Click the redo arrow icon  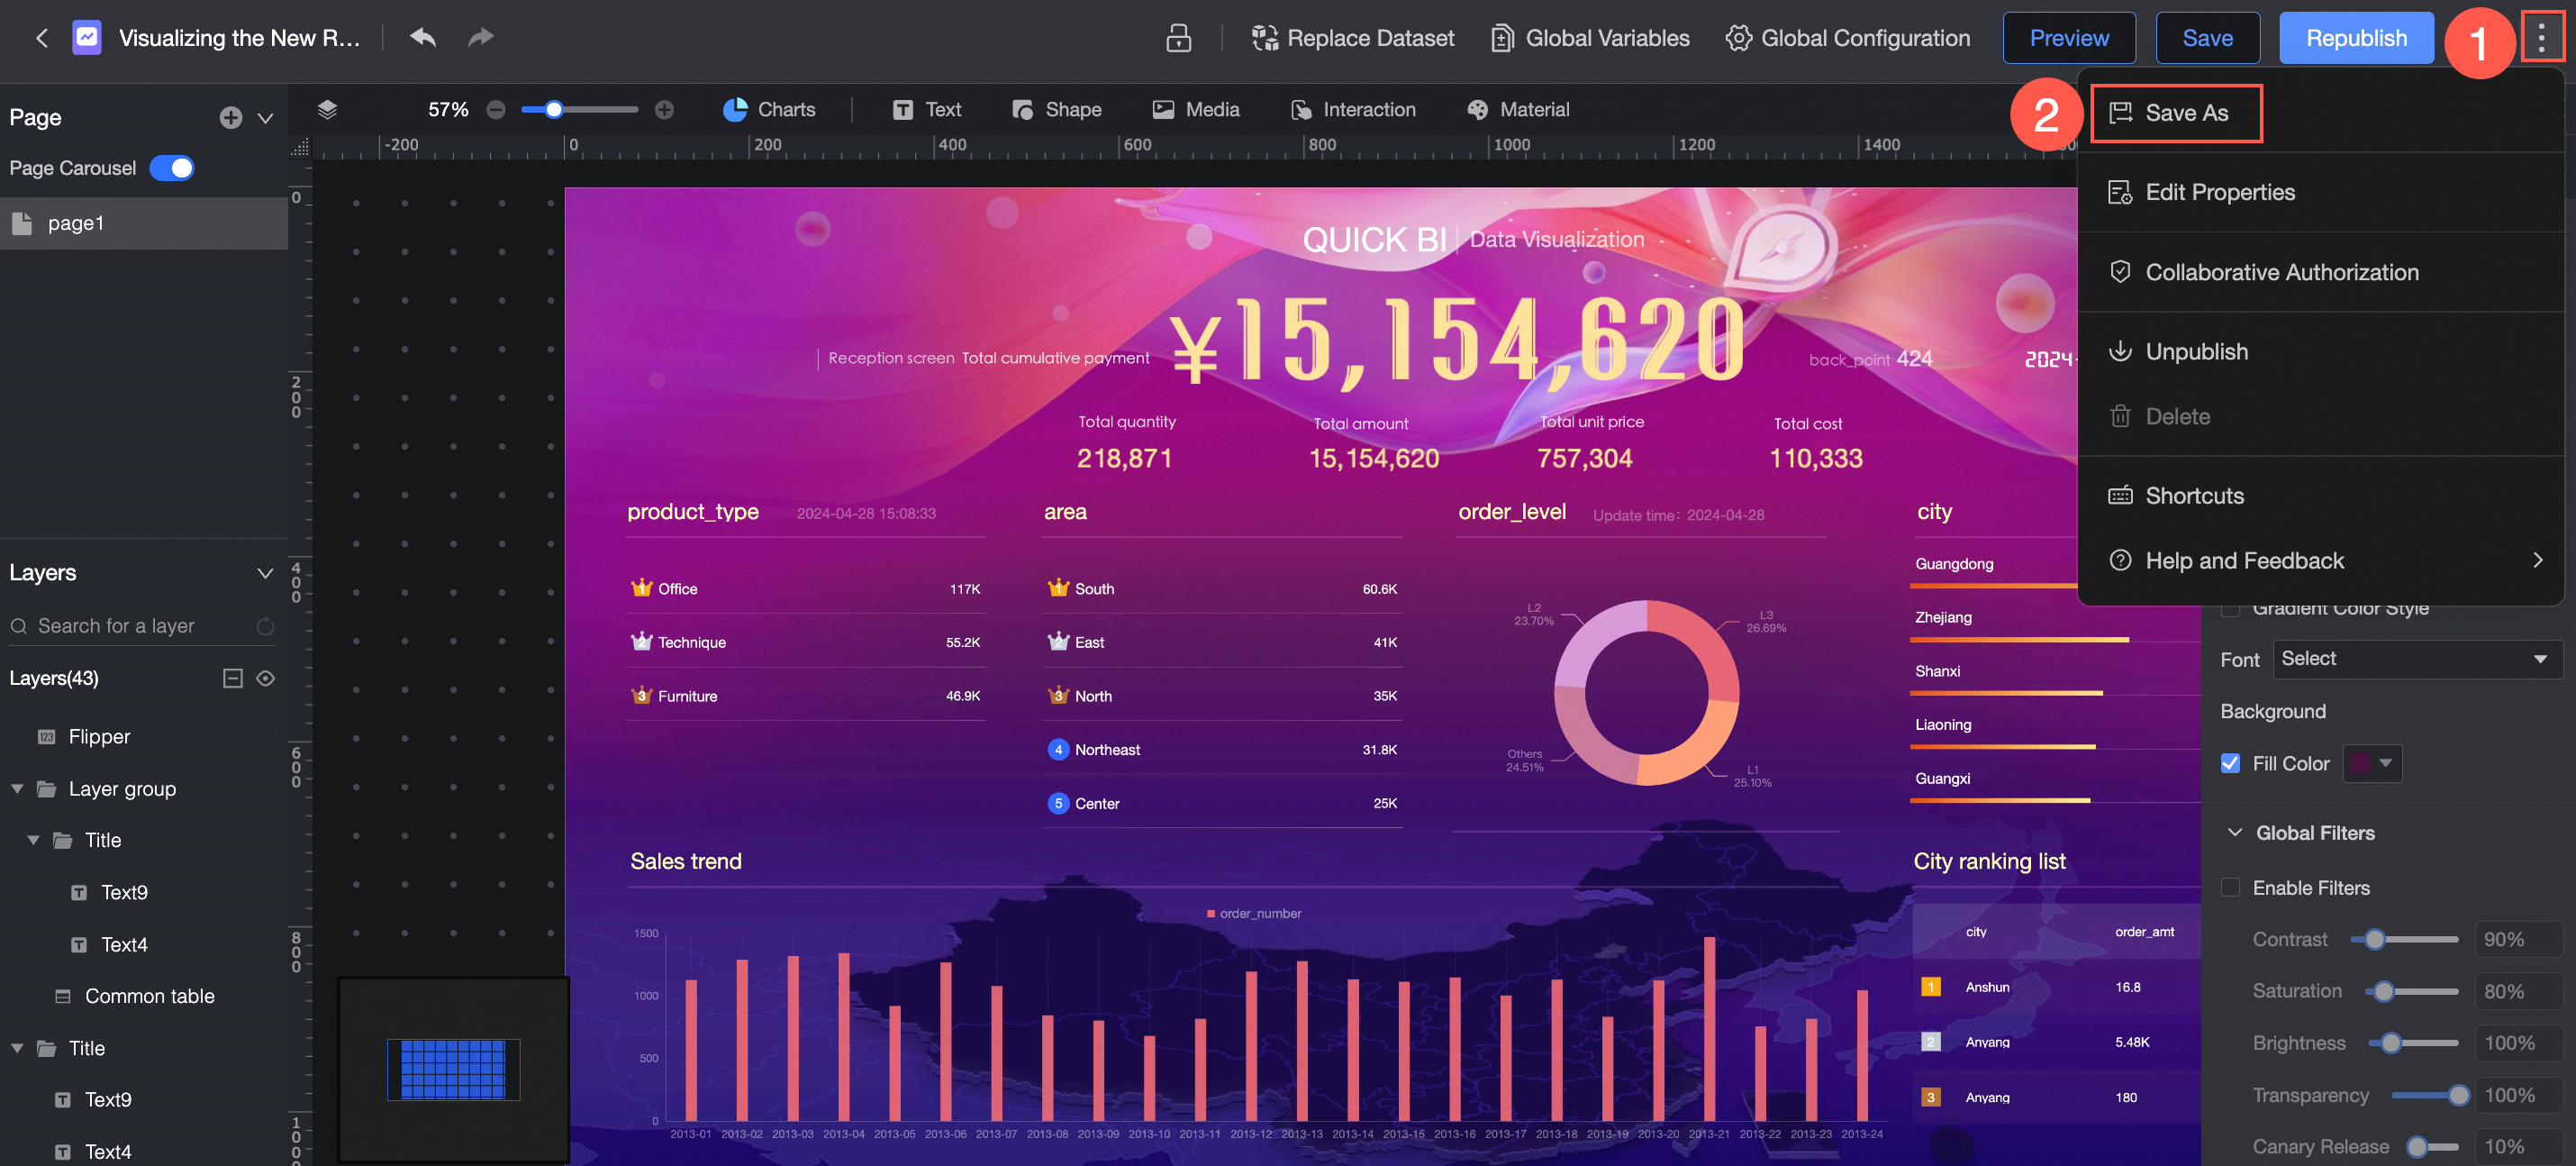point(481,38)
